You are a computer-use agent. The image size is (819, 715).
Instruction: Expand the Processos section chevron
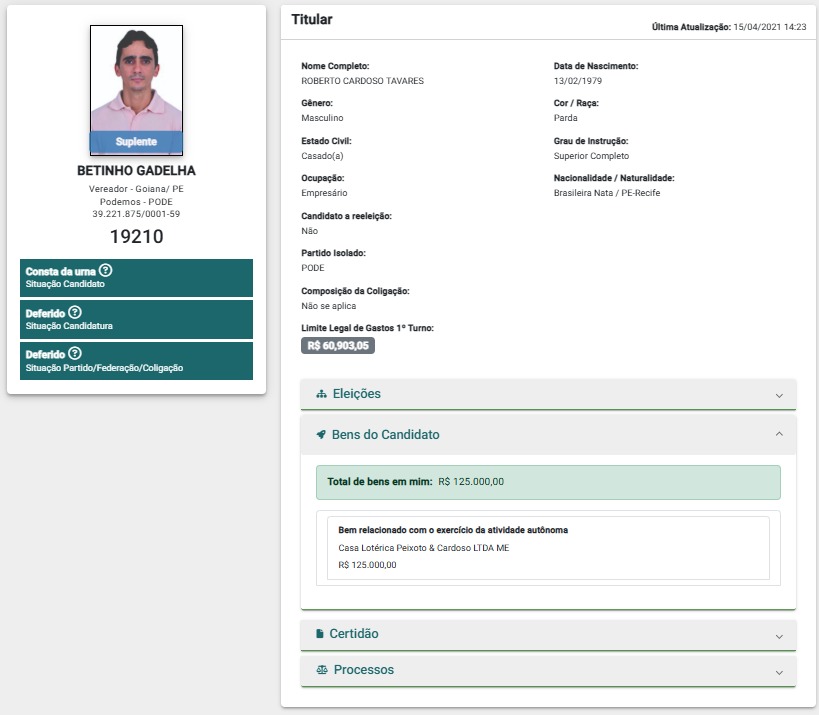pos(779,672)
